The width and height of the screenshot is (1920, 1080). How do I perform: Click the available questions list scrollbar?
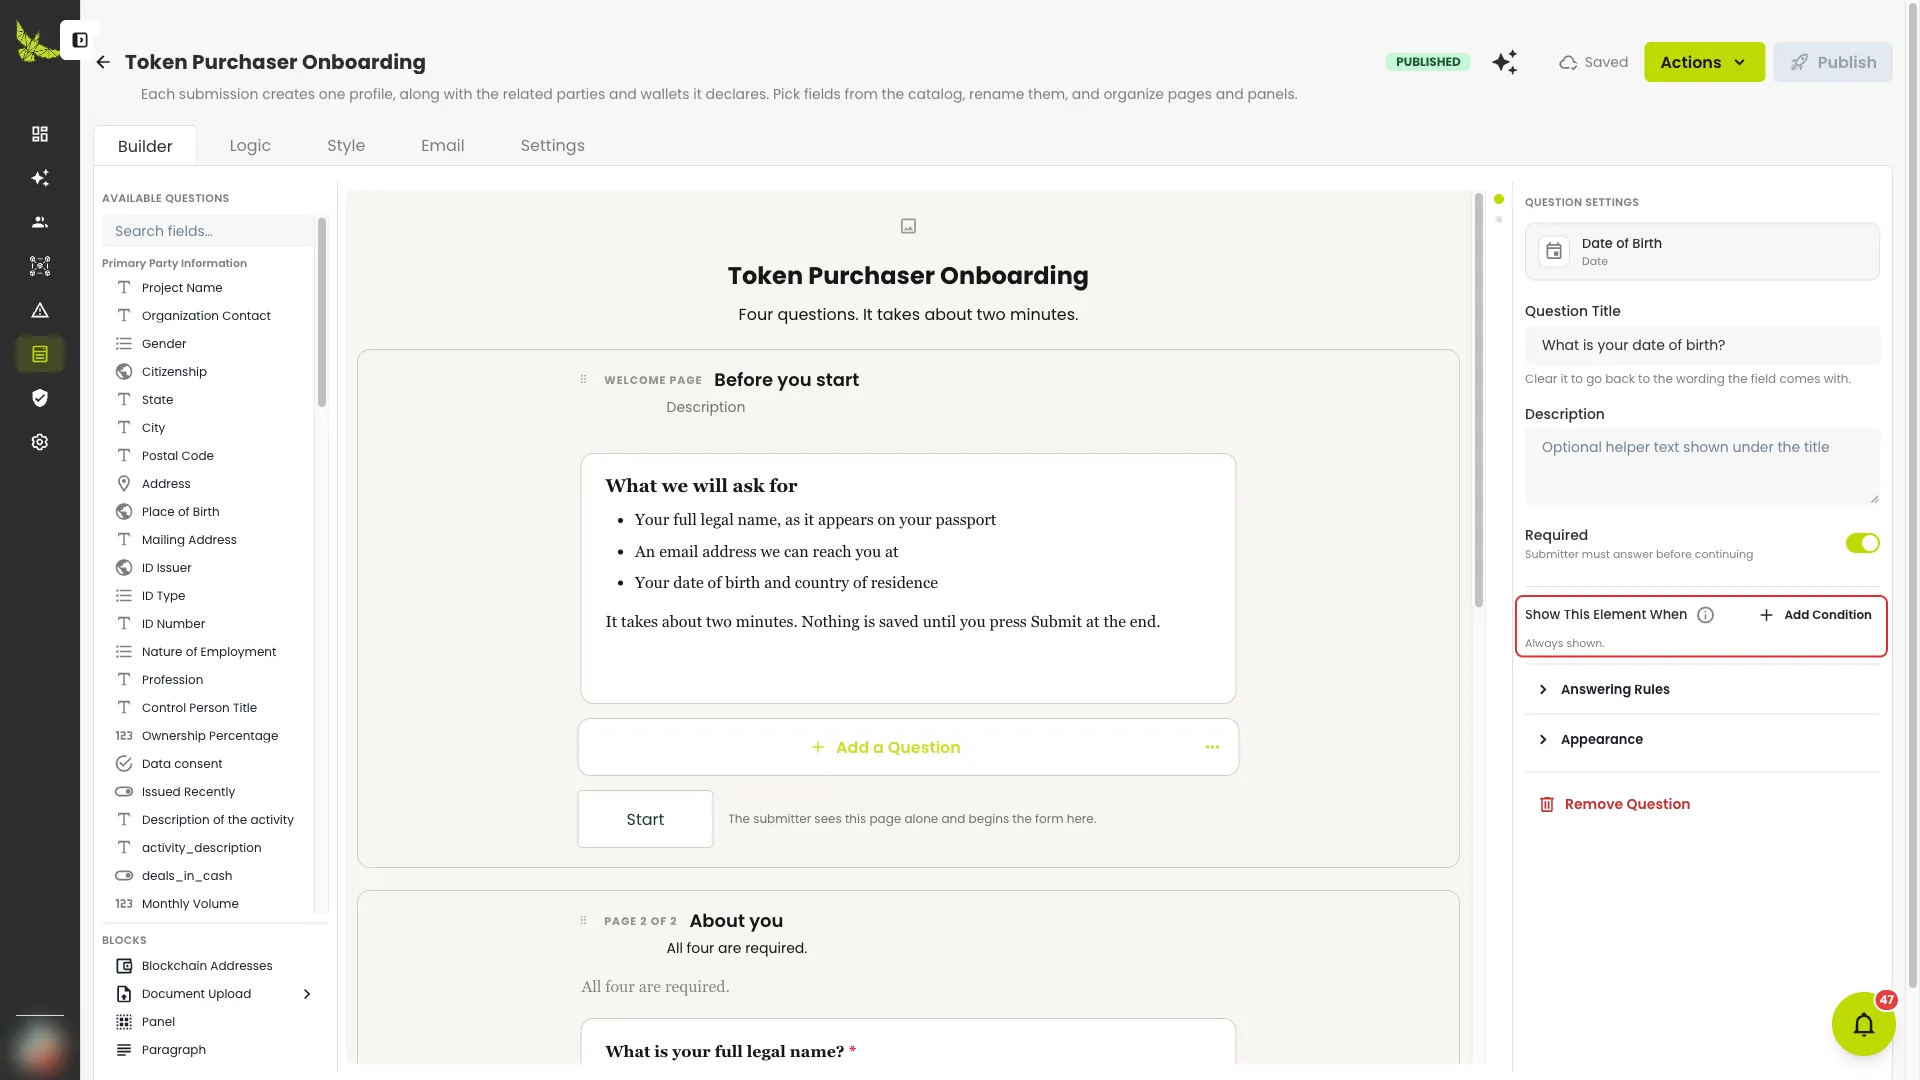click(x=322, y=312)
